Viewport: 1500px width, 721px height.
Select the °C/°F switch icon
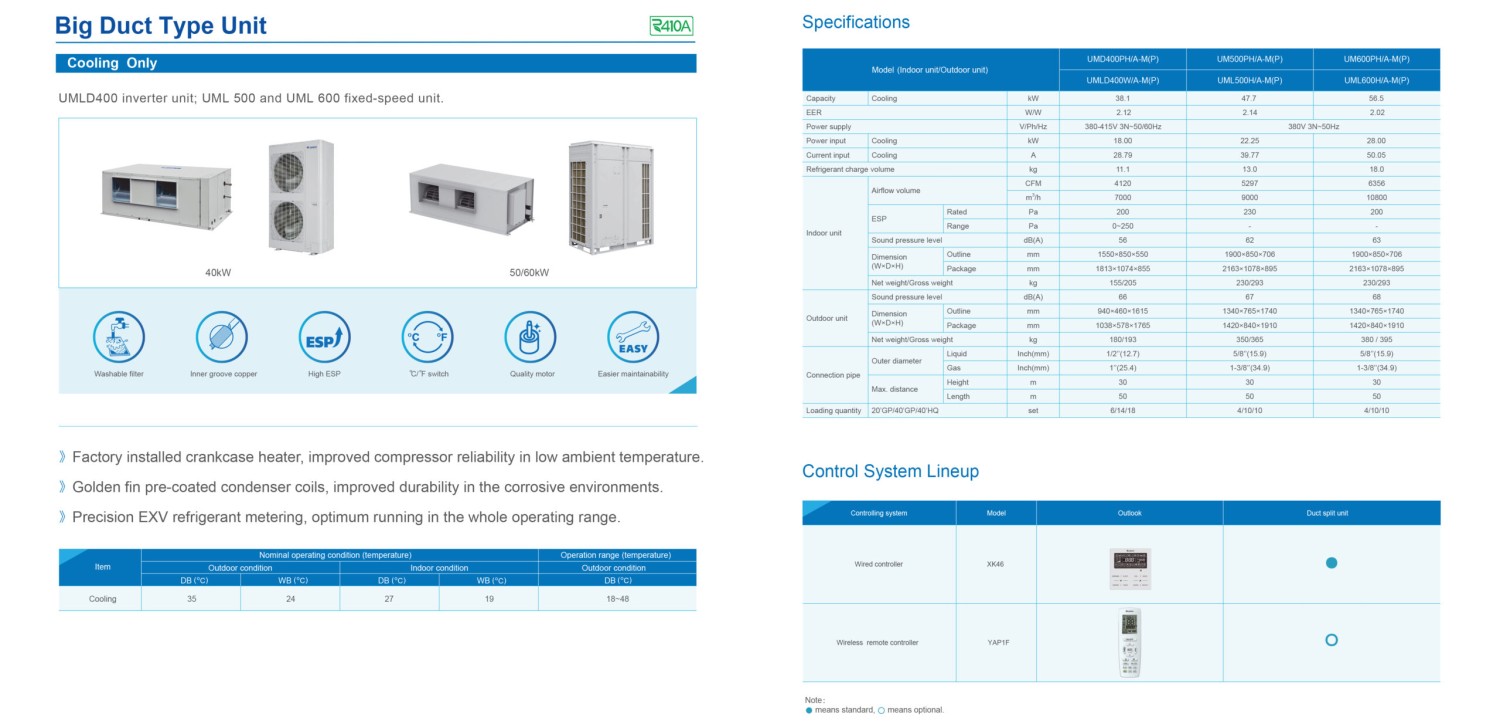427,336
